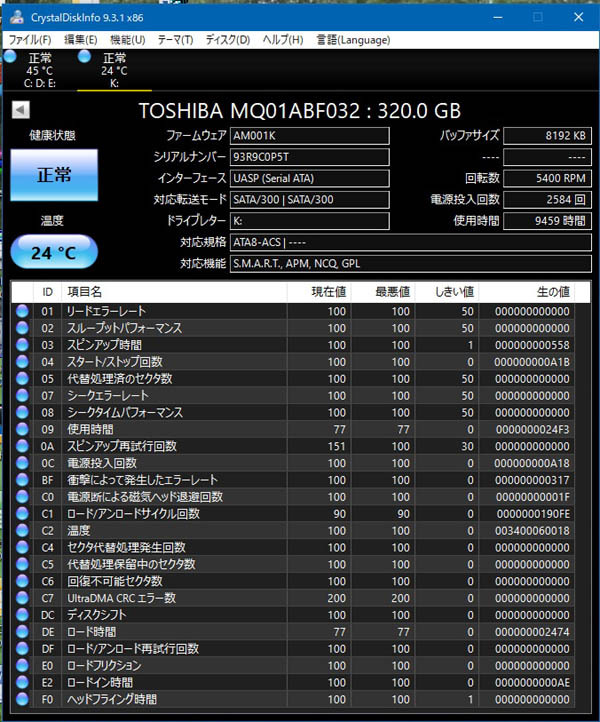The height and width of the screenshot is (722, 600).
Task: Click the status orb for ID C4 row
Action: tap(22, 547)
